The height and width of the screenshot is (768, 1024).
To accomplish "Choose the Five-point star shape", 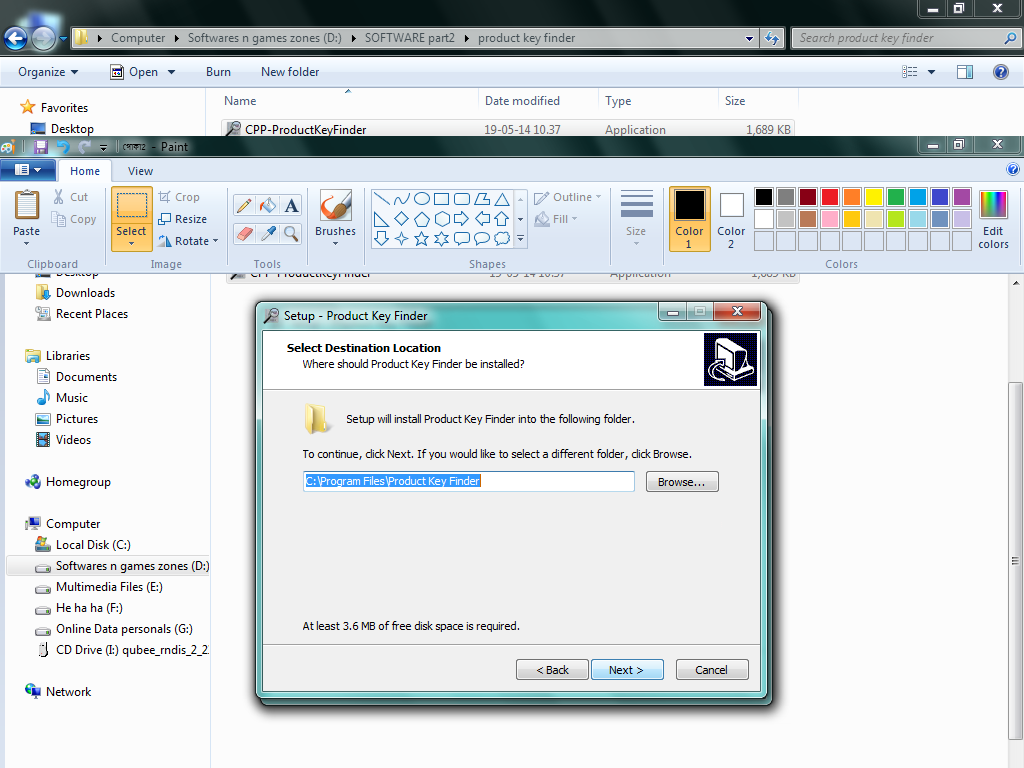I will coord(422,239).
